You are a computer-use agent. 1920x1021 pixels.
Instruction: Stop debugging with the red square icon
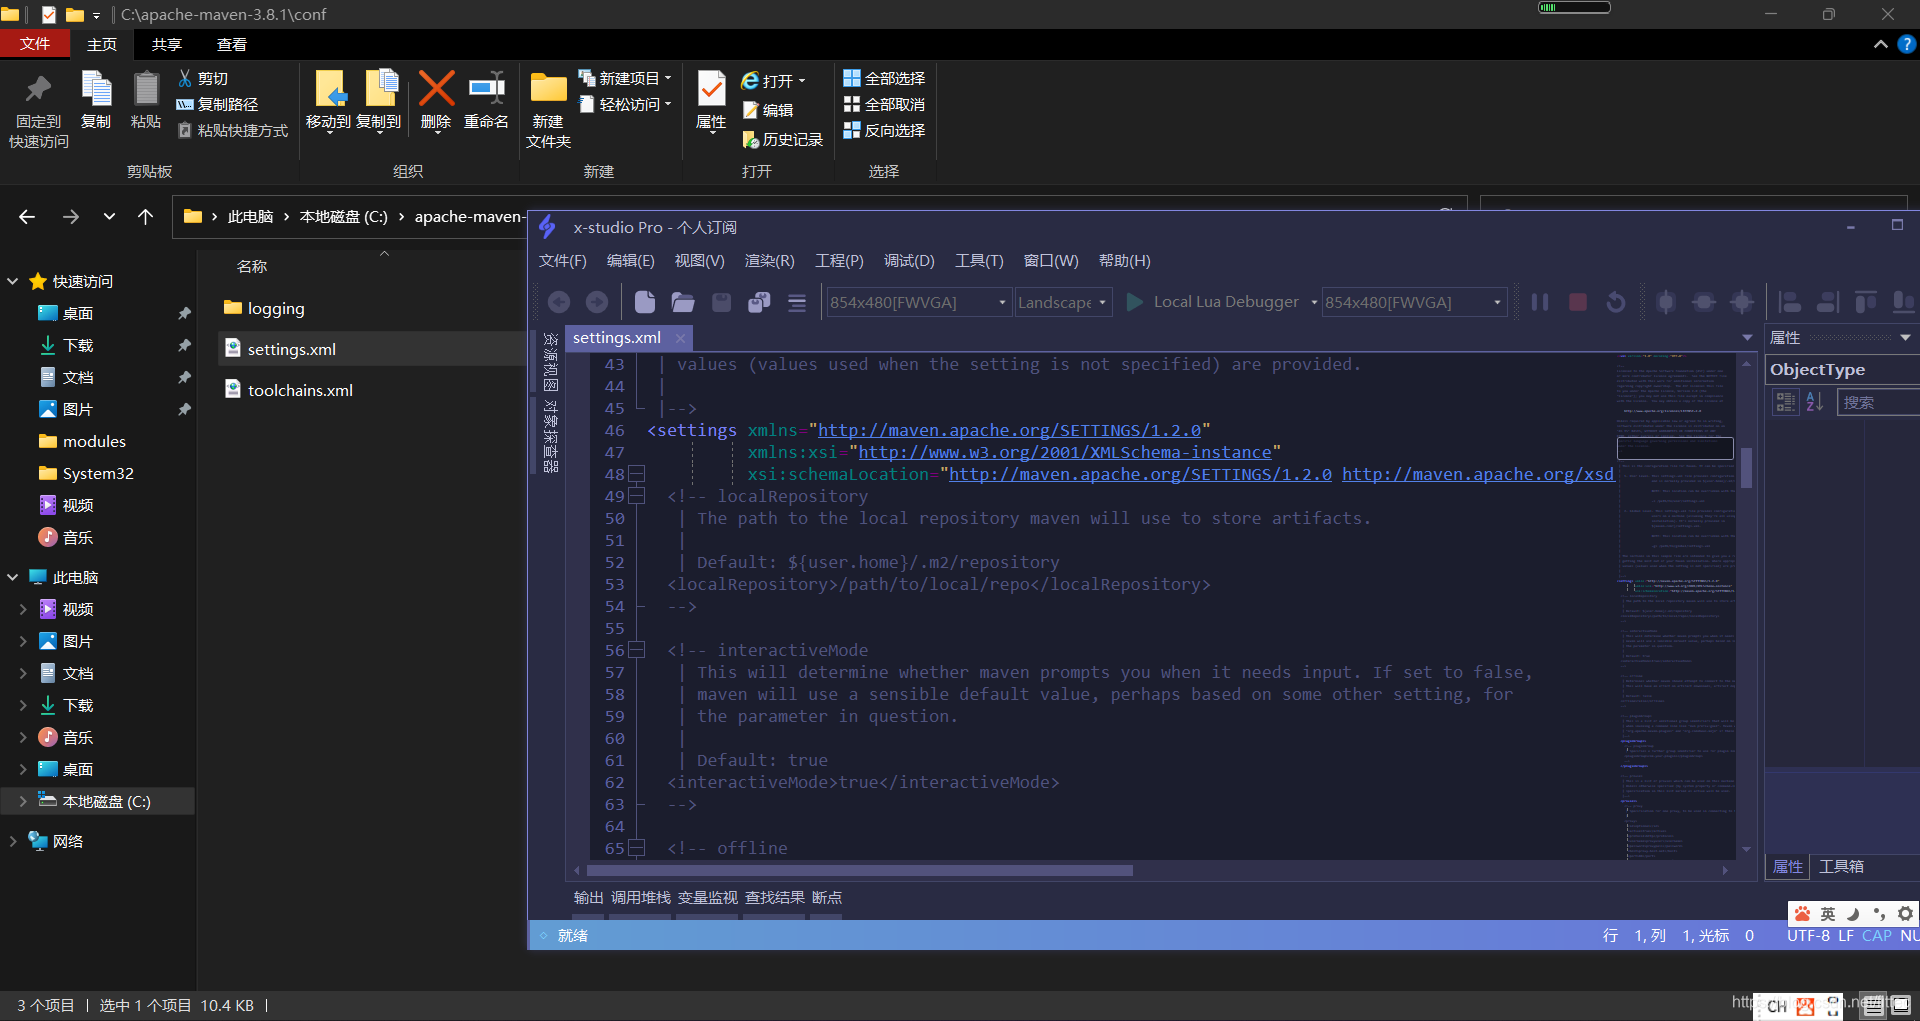[x=1578, y=302]
